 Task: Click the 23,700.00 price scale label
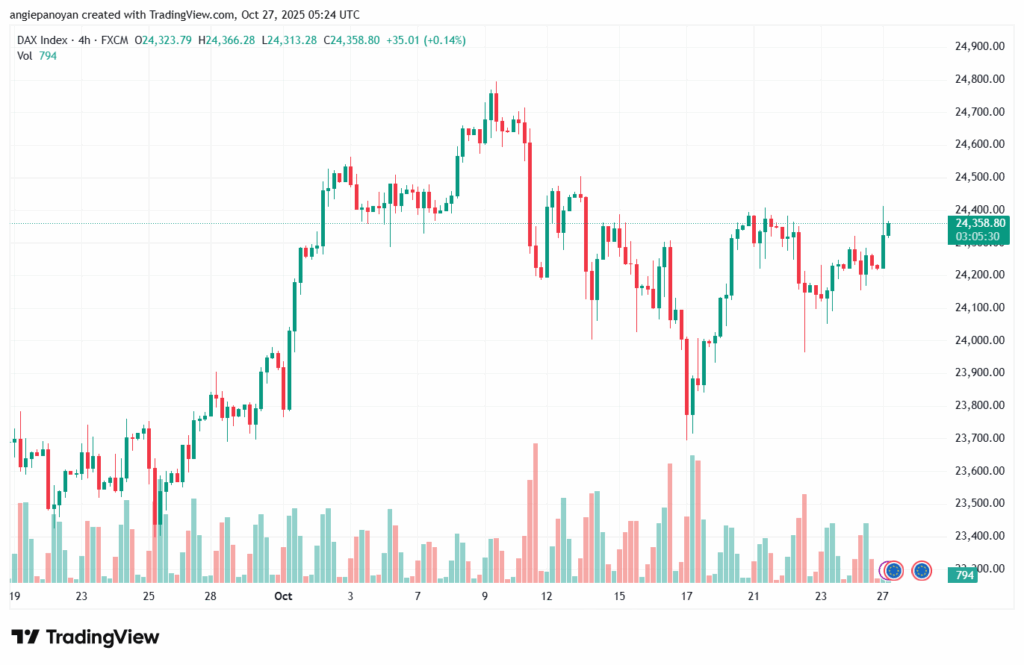(x=978, y=438)
